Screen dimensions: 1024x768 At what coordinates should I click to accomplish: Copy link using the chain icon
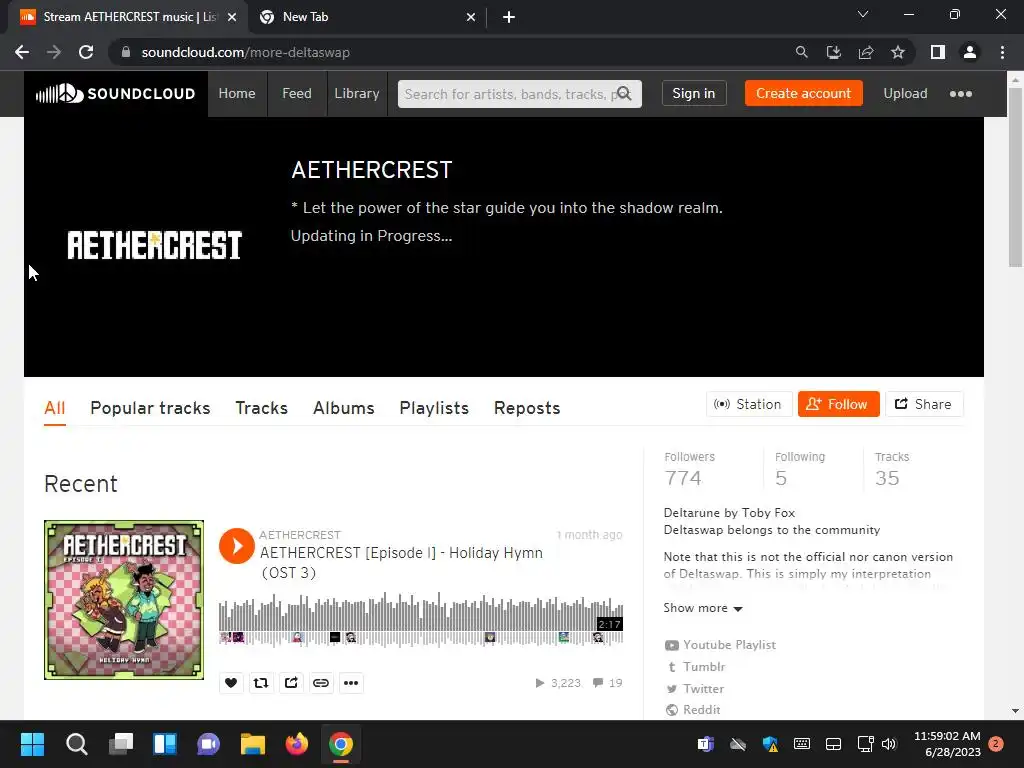click(321, 682)
